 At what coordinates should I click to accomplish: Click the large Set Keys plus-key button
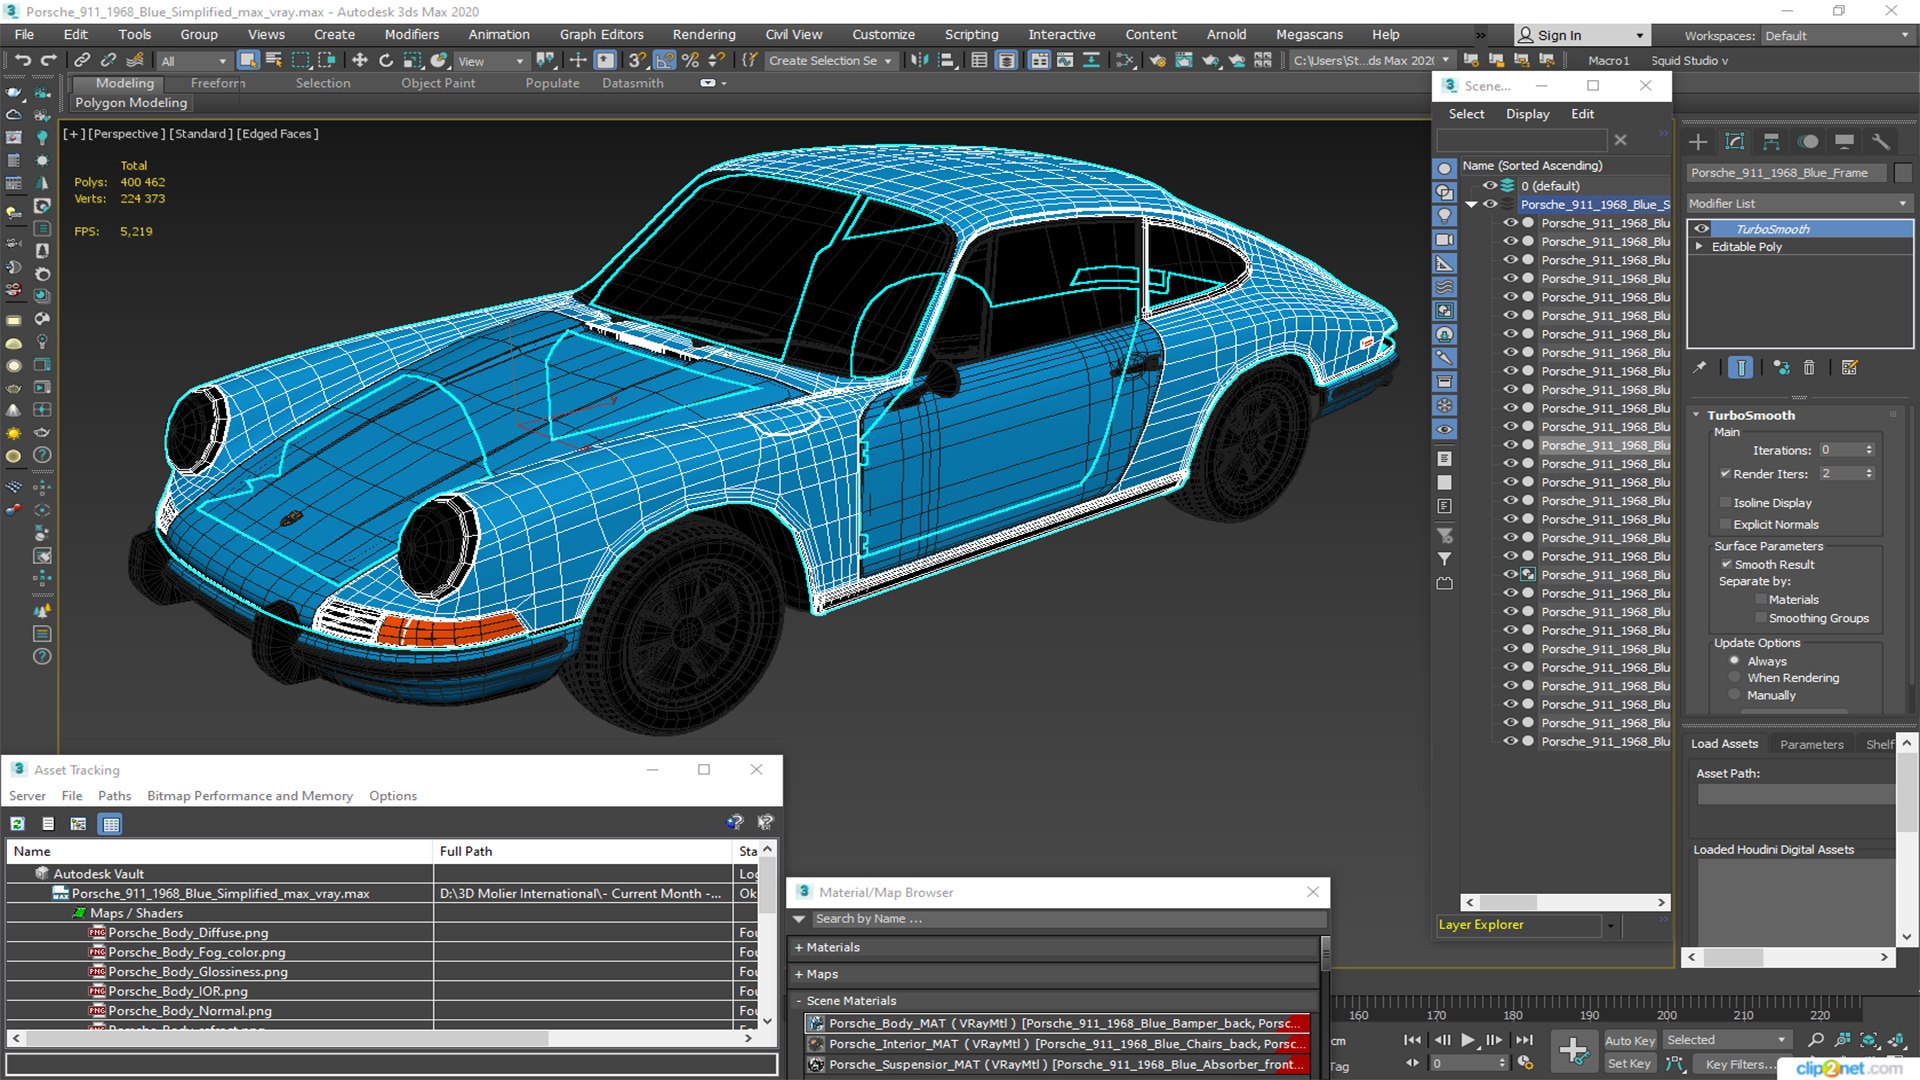pyautogui.click(x=1573, y=1050)
